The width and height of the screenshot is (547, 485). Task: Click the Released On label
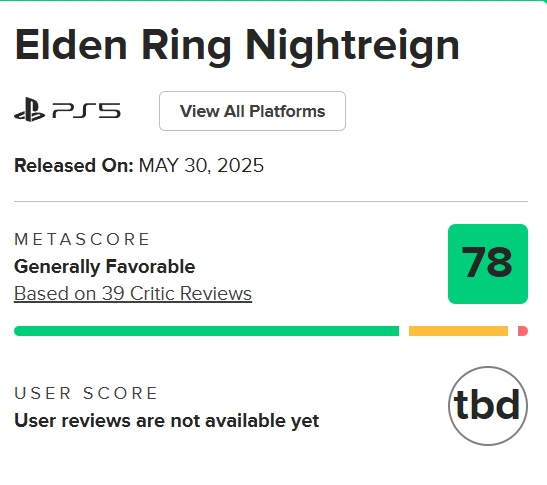point(74,165)
